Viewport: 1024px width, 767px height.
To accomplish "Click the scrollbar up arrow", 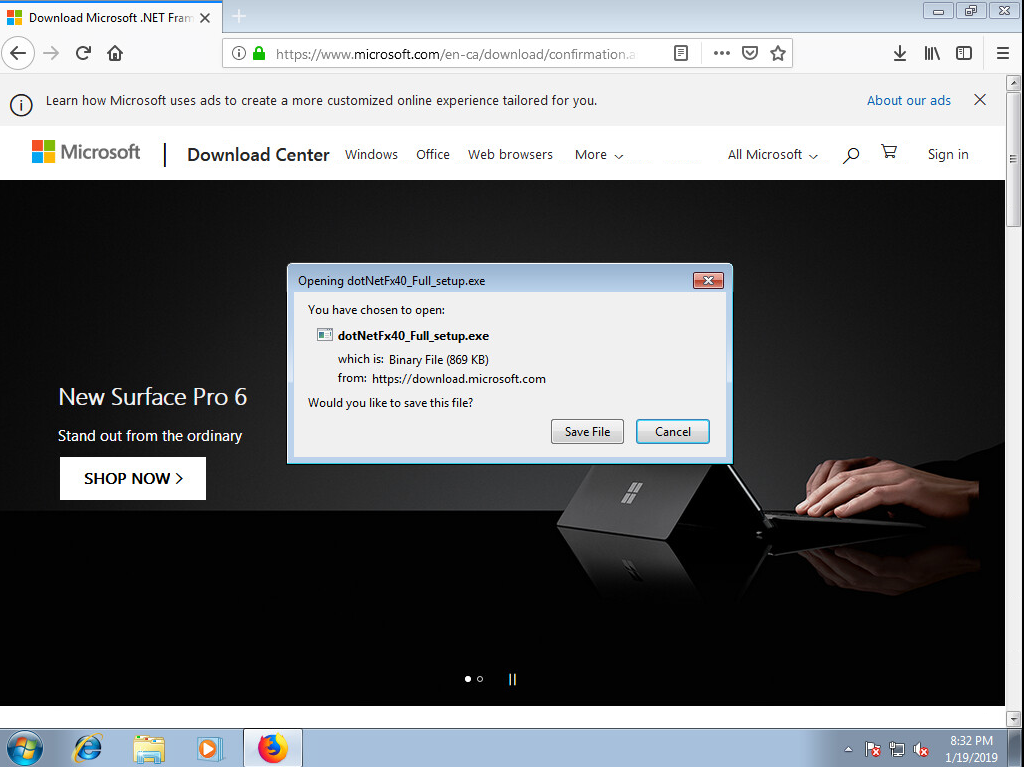I will (x=1013, y=82).
